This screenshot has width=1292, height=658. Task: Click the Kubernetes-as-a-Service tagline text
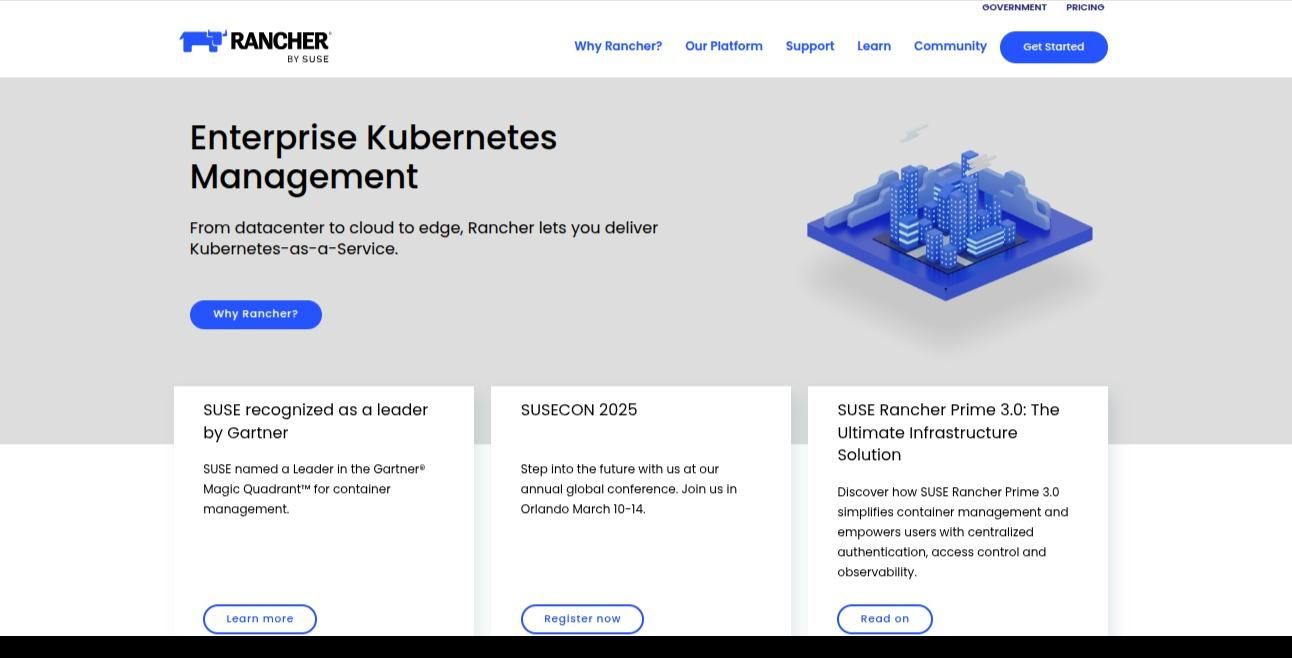tap(424, 238)
